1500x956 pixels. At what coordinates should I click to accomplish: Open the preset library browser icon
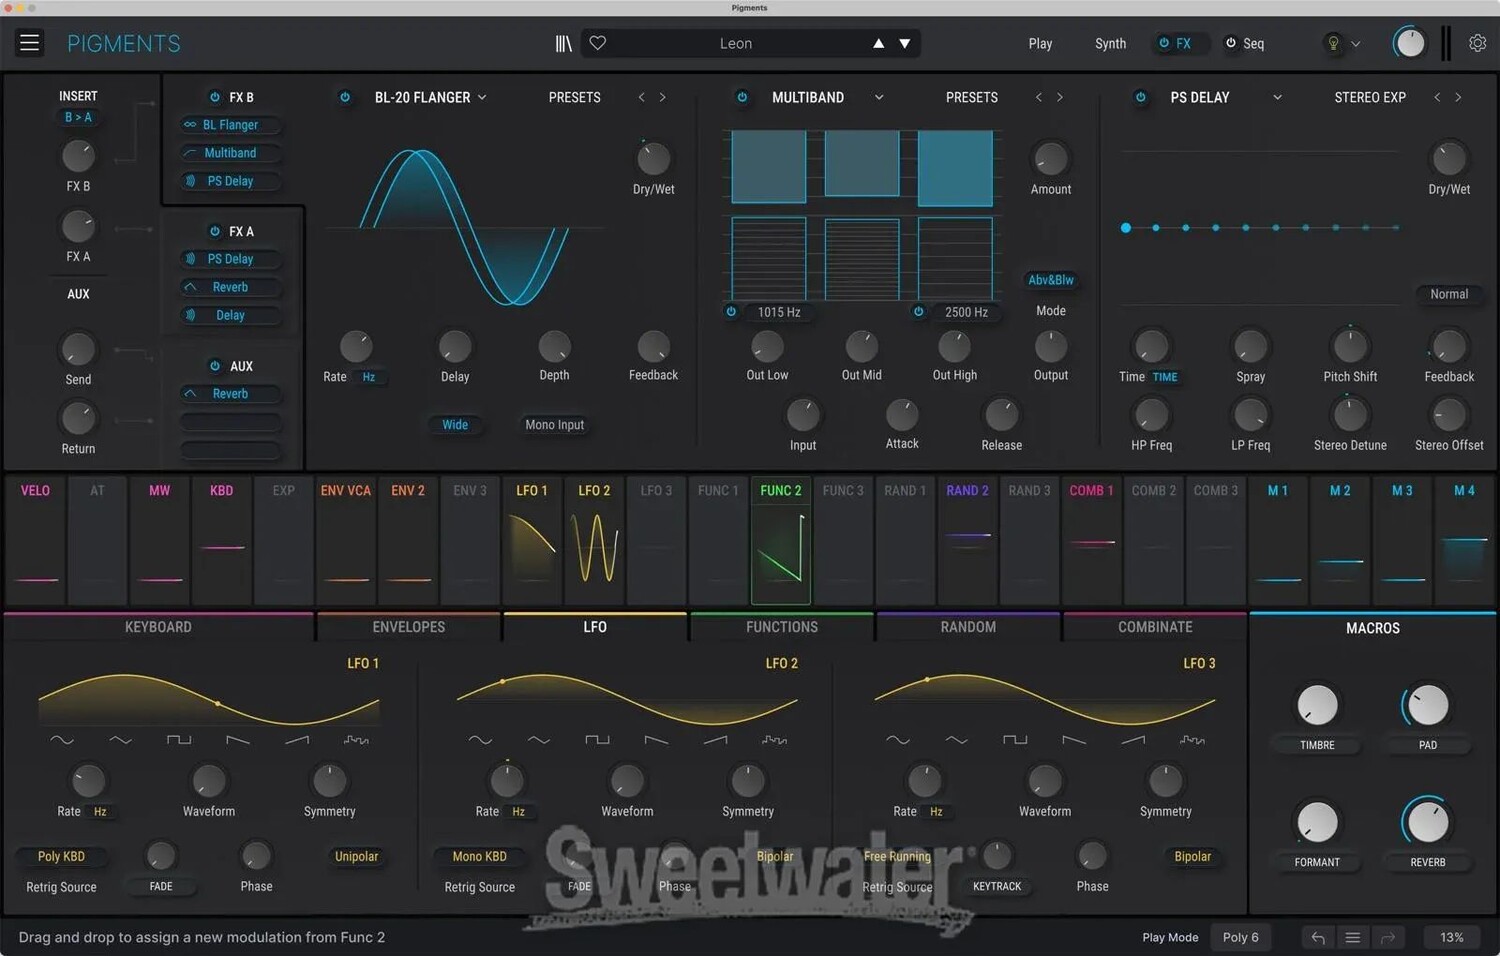coord(563,43)
